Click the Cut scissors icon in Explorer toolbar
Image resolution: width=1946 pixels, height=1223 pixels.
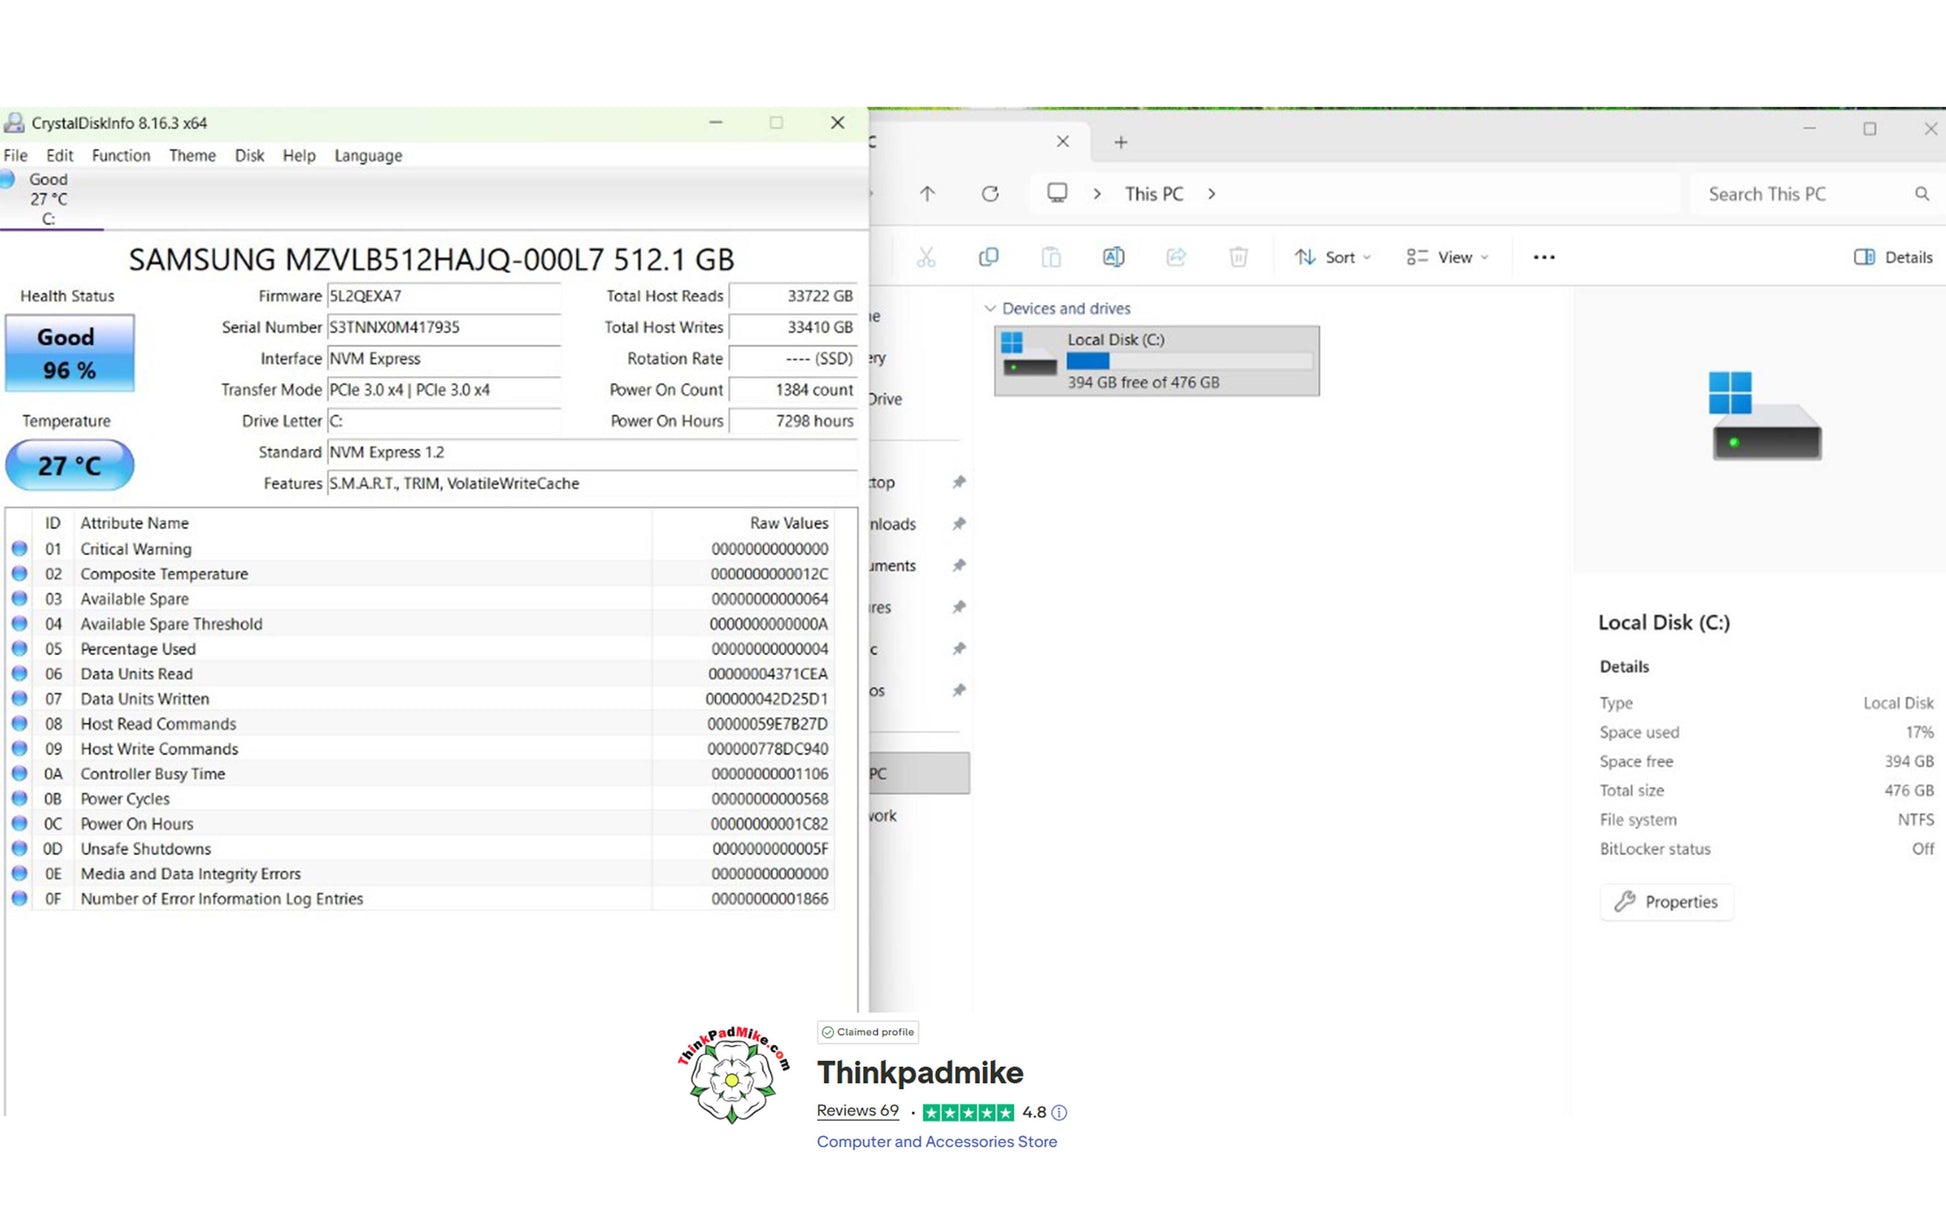tap(926, 257)
